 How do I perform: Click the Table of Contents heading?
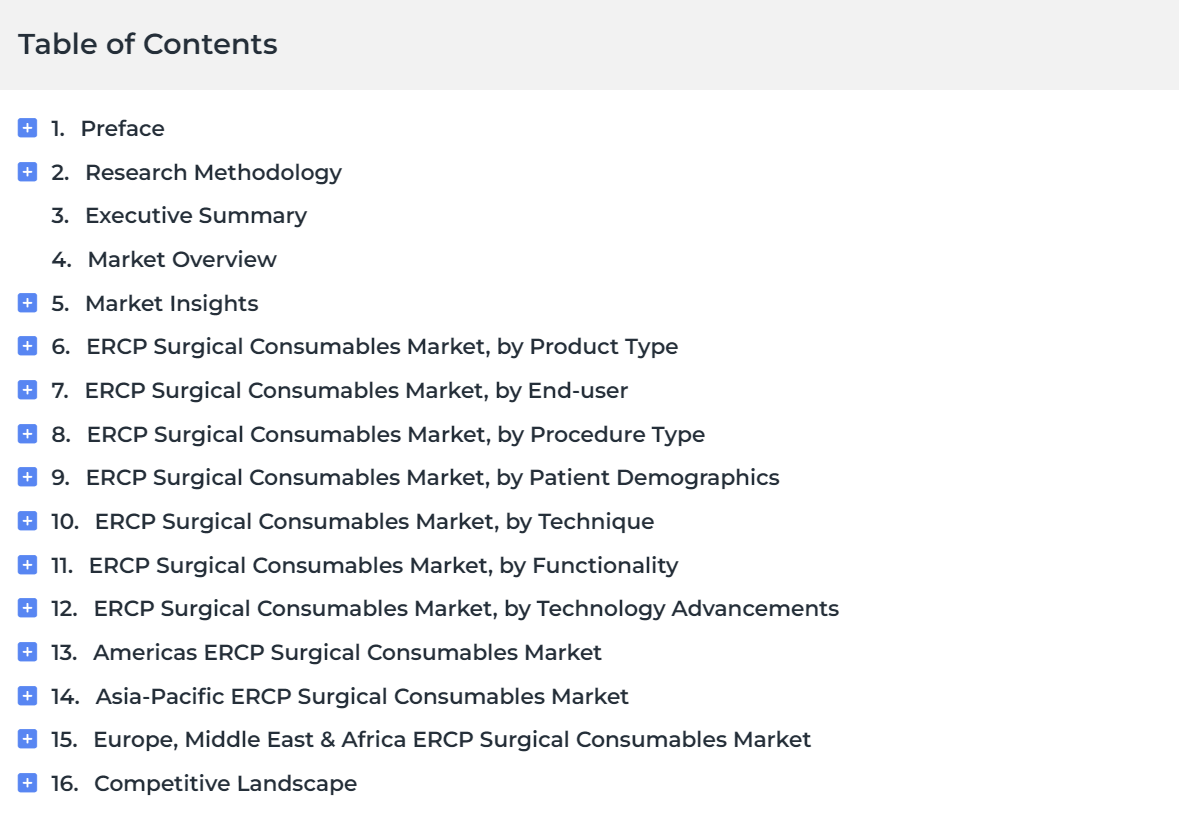pos(148,44)
